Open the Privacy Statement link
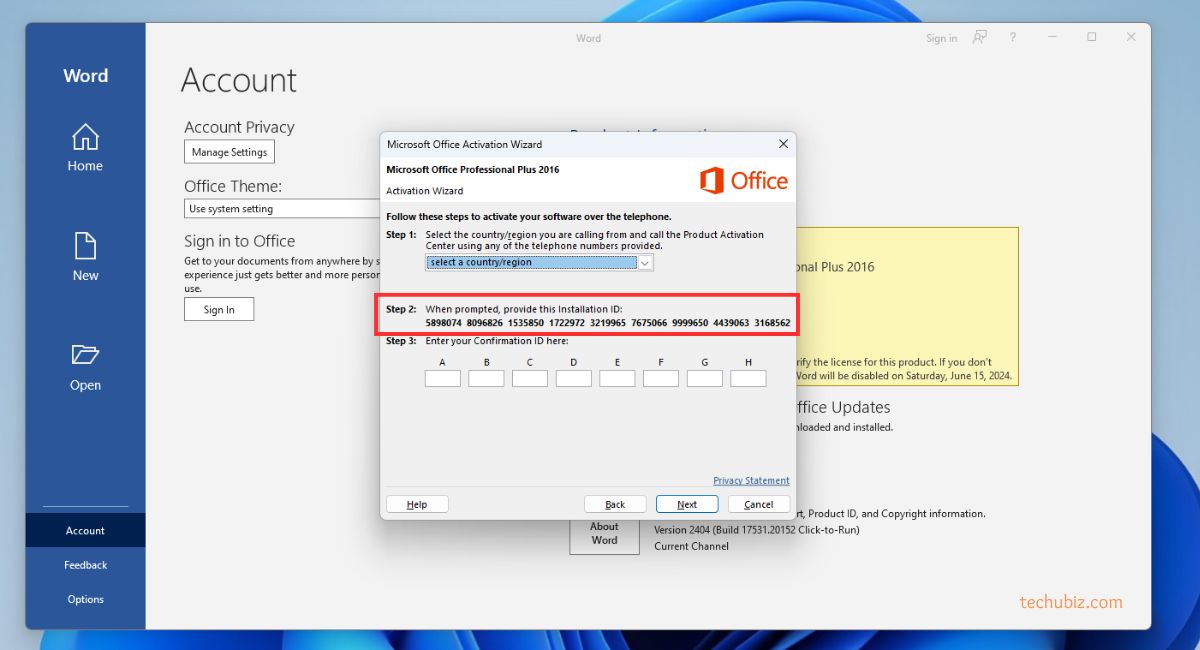Screen dimensions: 1200x650 (x=751, y=481)
